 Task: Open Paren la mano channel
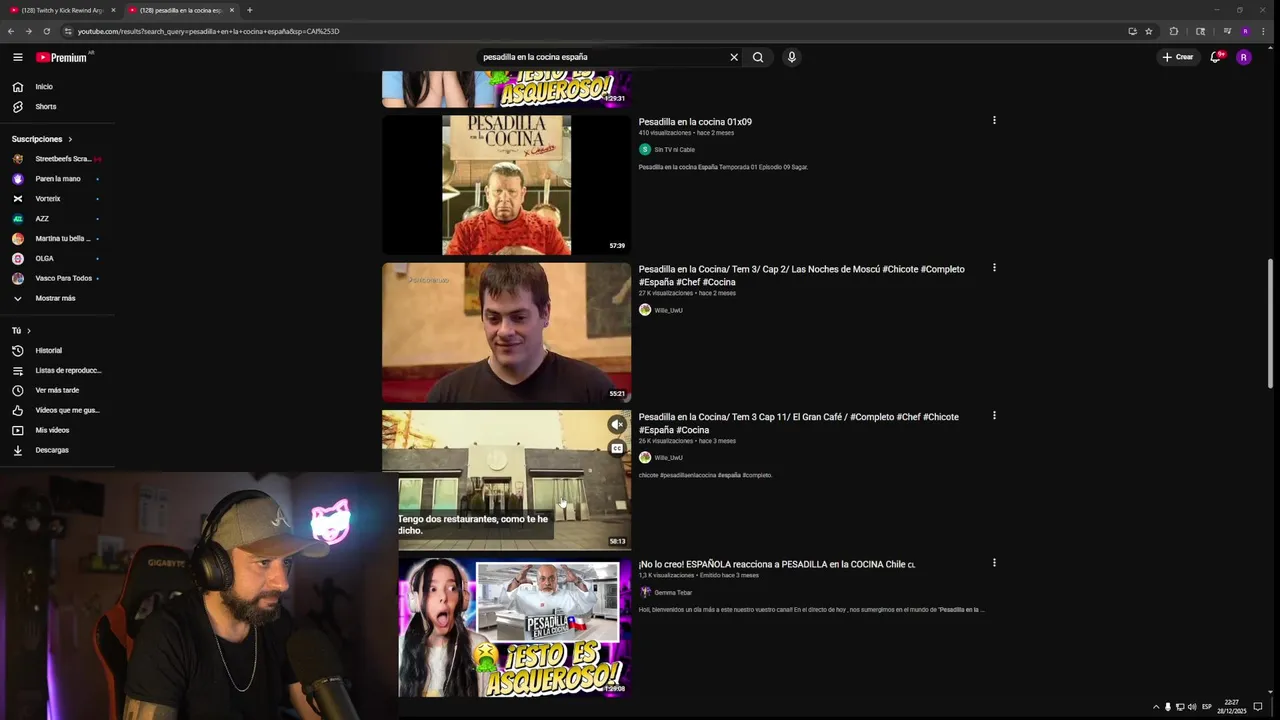[x=57, y=179]
